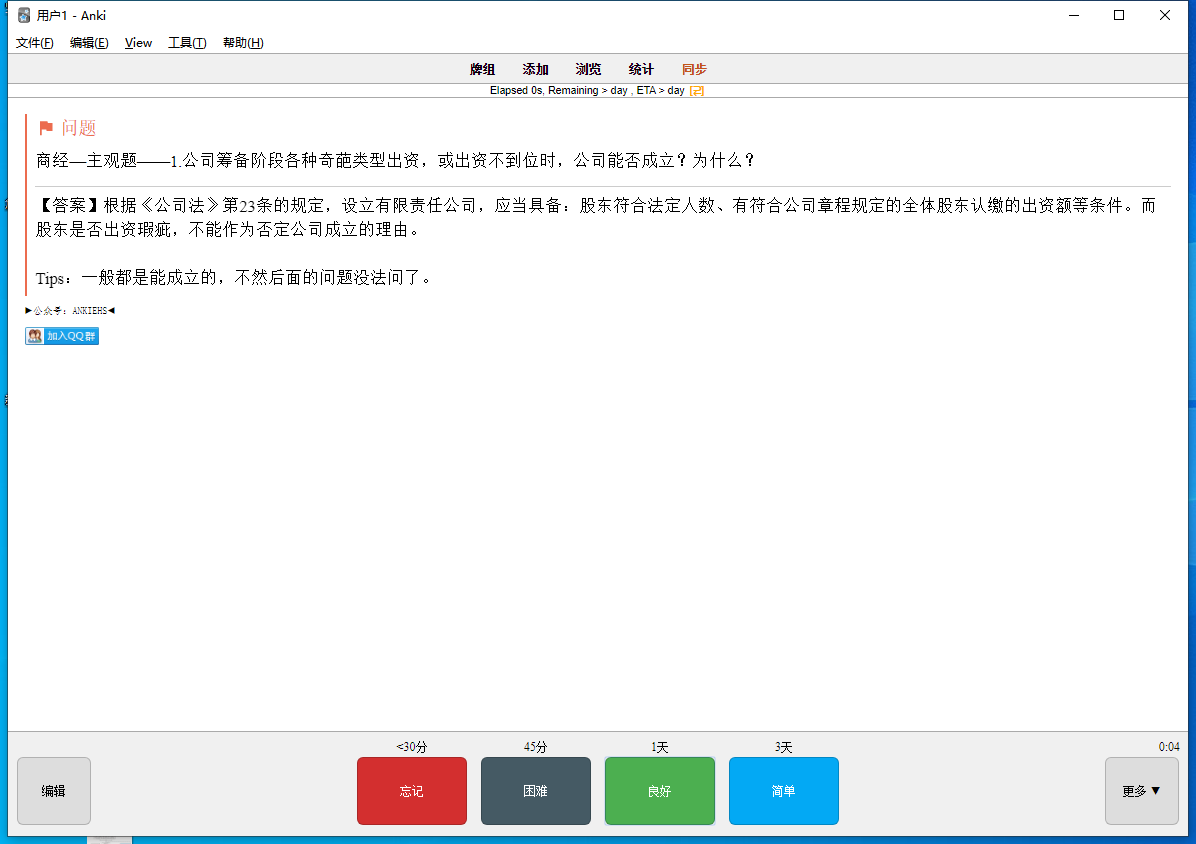Close the Anki window

pyautogui.click(x=1165, y=15)
